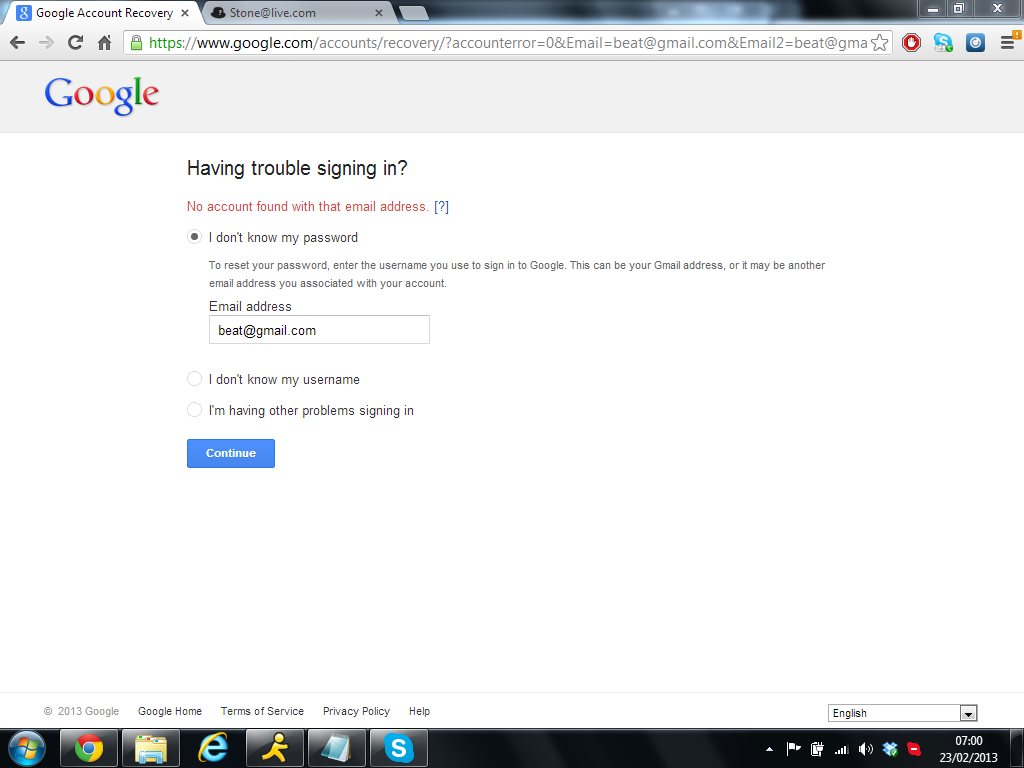Open a new browser tab

point(413,13)
